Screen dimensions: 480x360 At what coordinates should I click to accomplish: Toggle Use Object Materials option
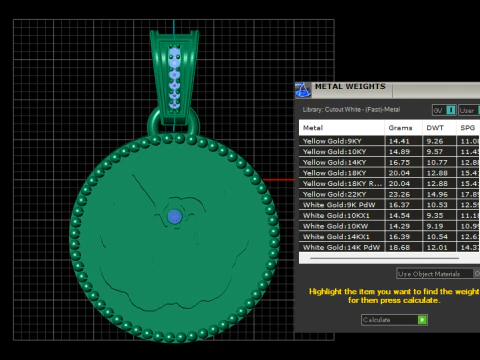[438, 274]
